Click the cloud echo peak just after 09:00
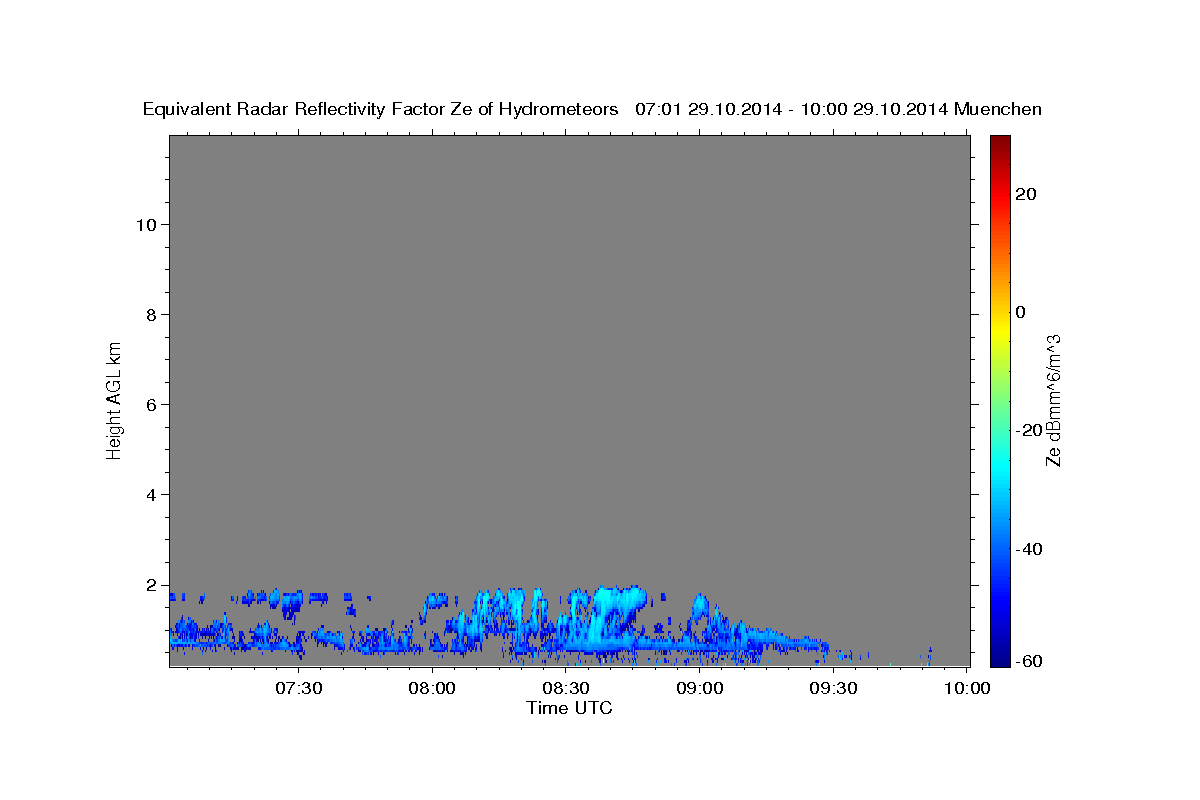 [699, 606]
